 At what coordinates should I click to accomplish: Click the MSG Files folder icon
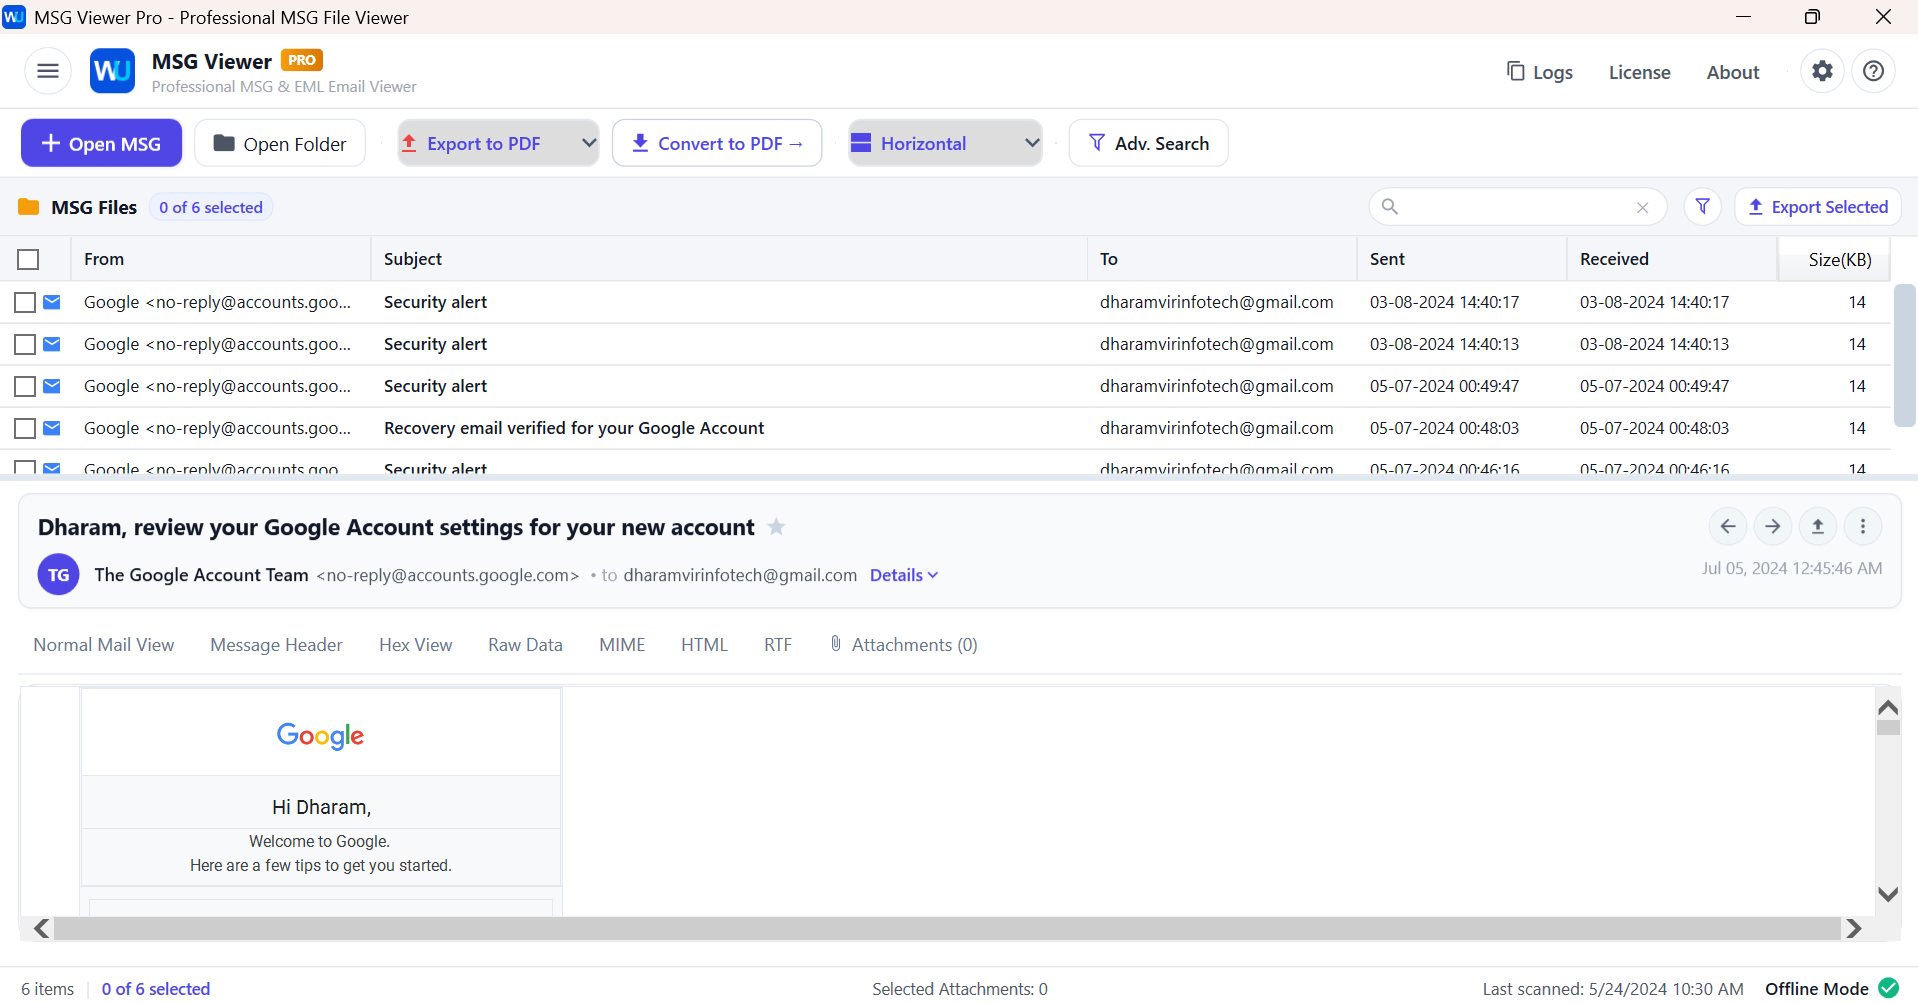tap(28, 207)
